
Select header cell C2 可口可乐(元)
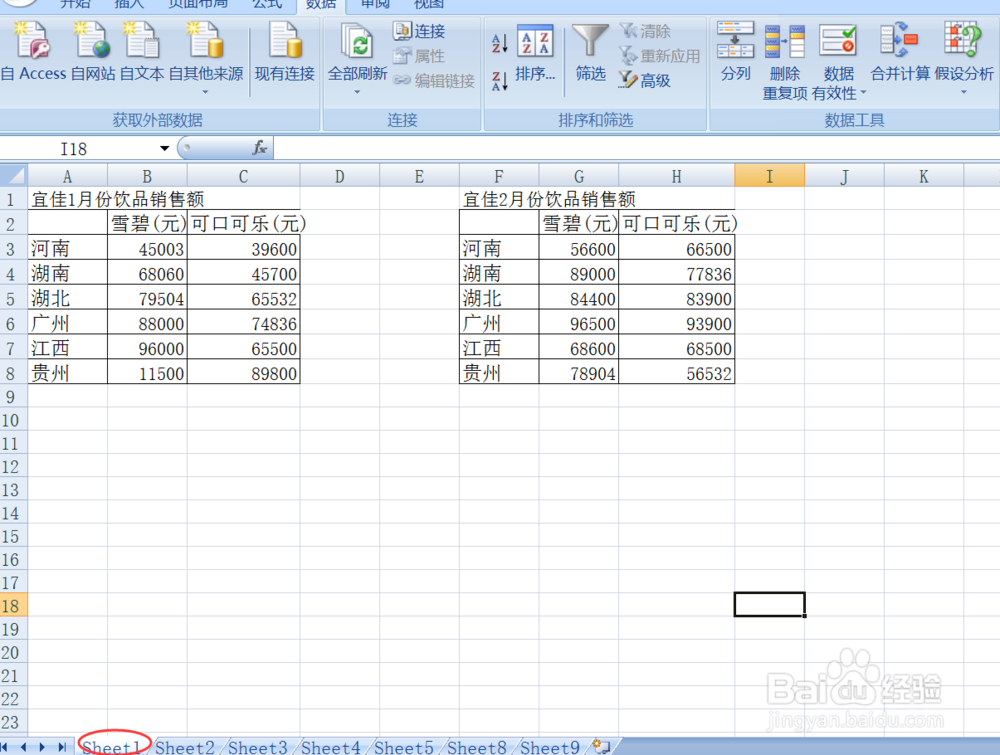[x=243, y=223]
